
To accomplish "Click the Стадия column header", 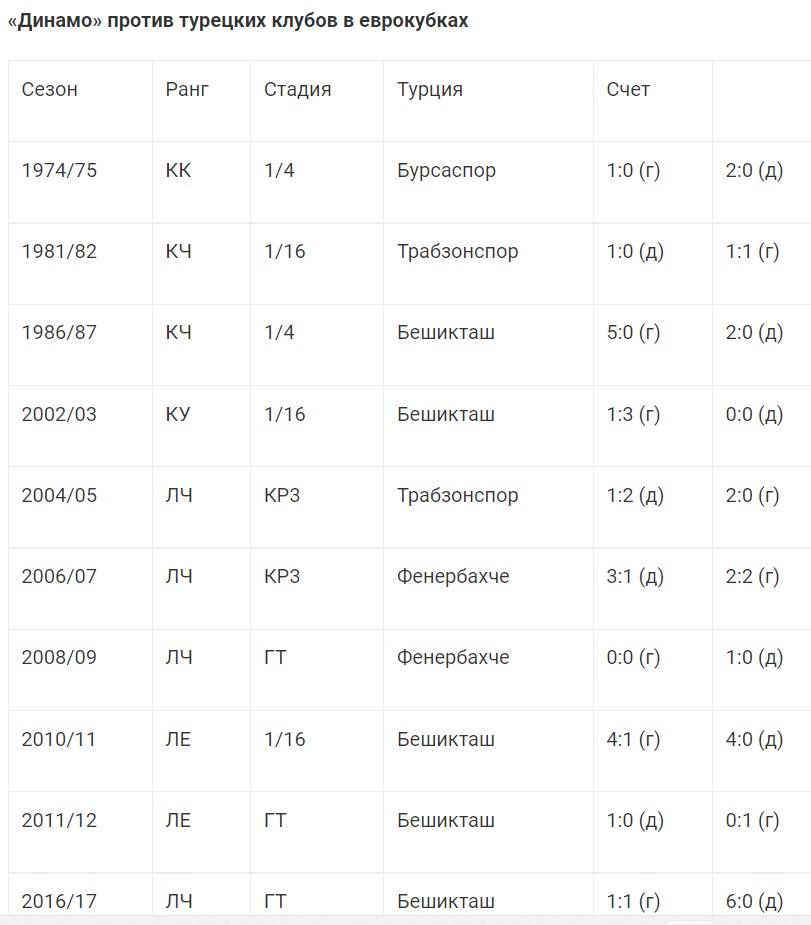I will [x=297, y=89].
